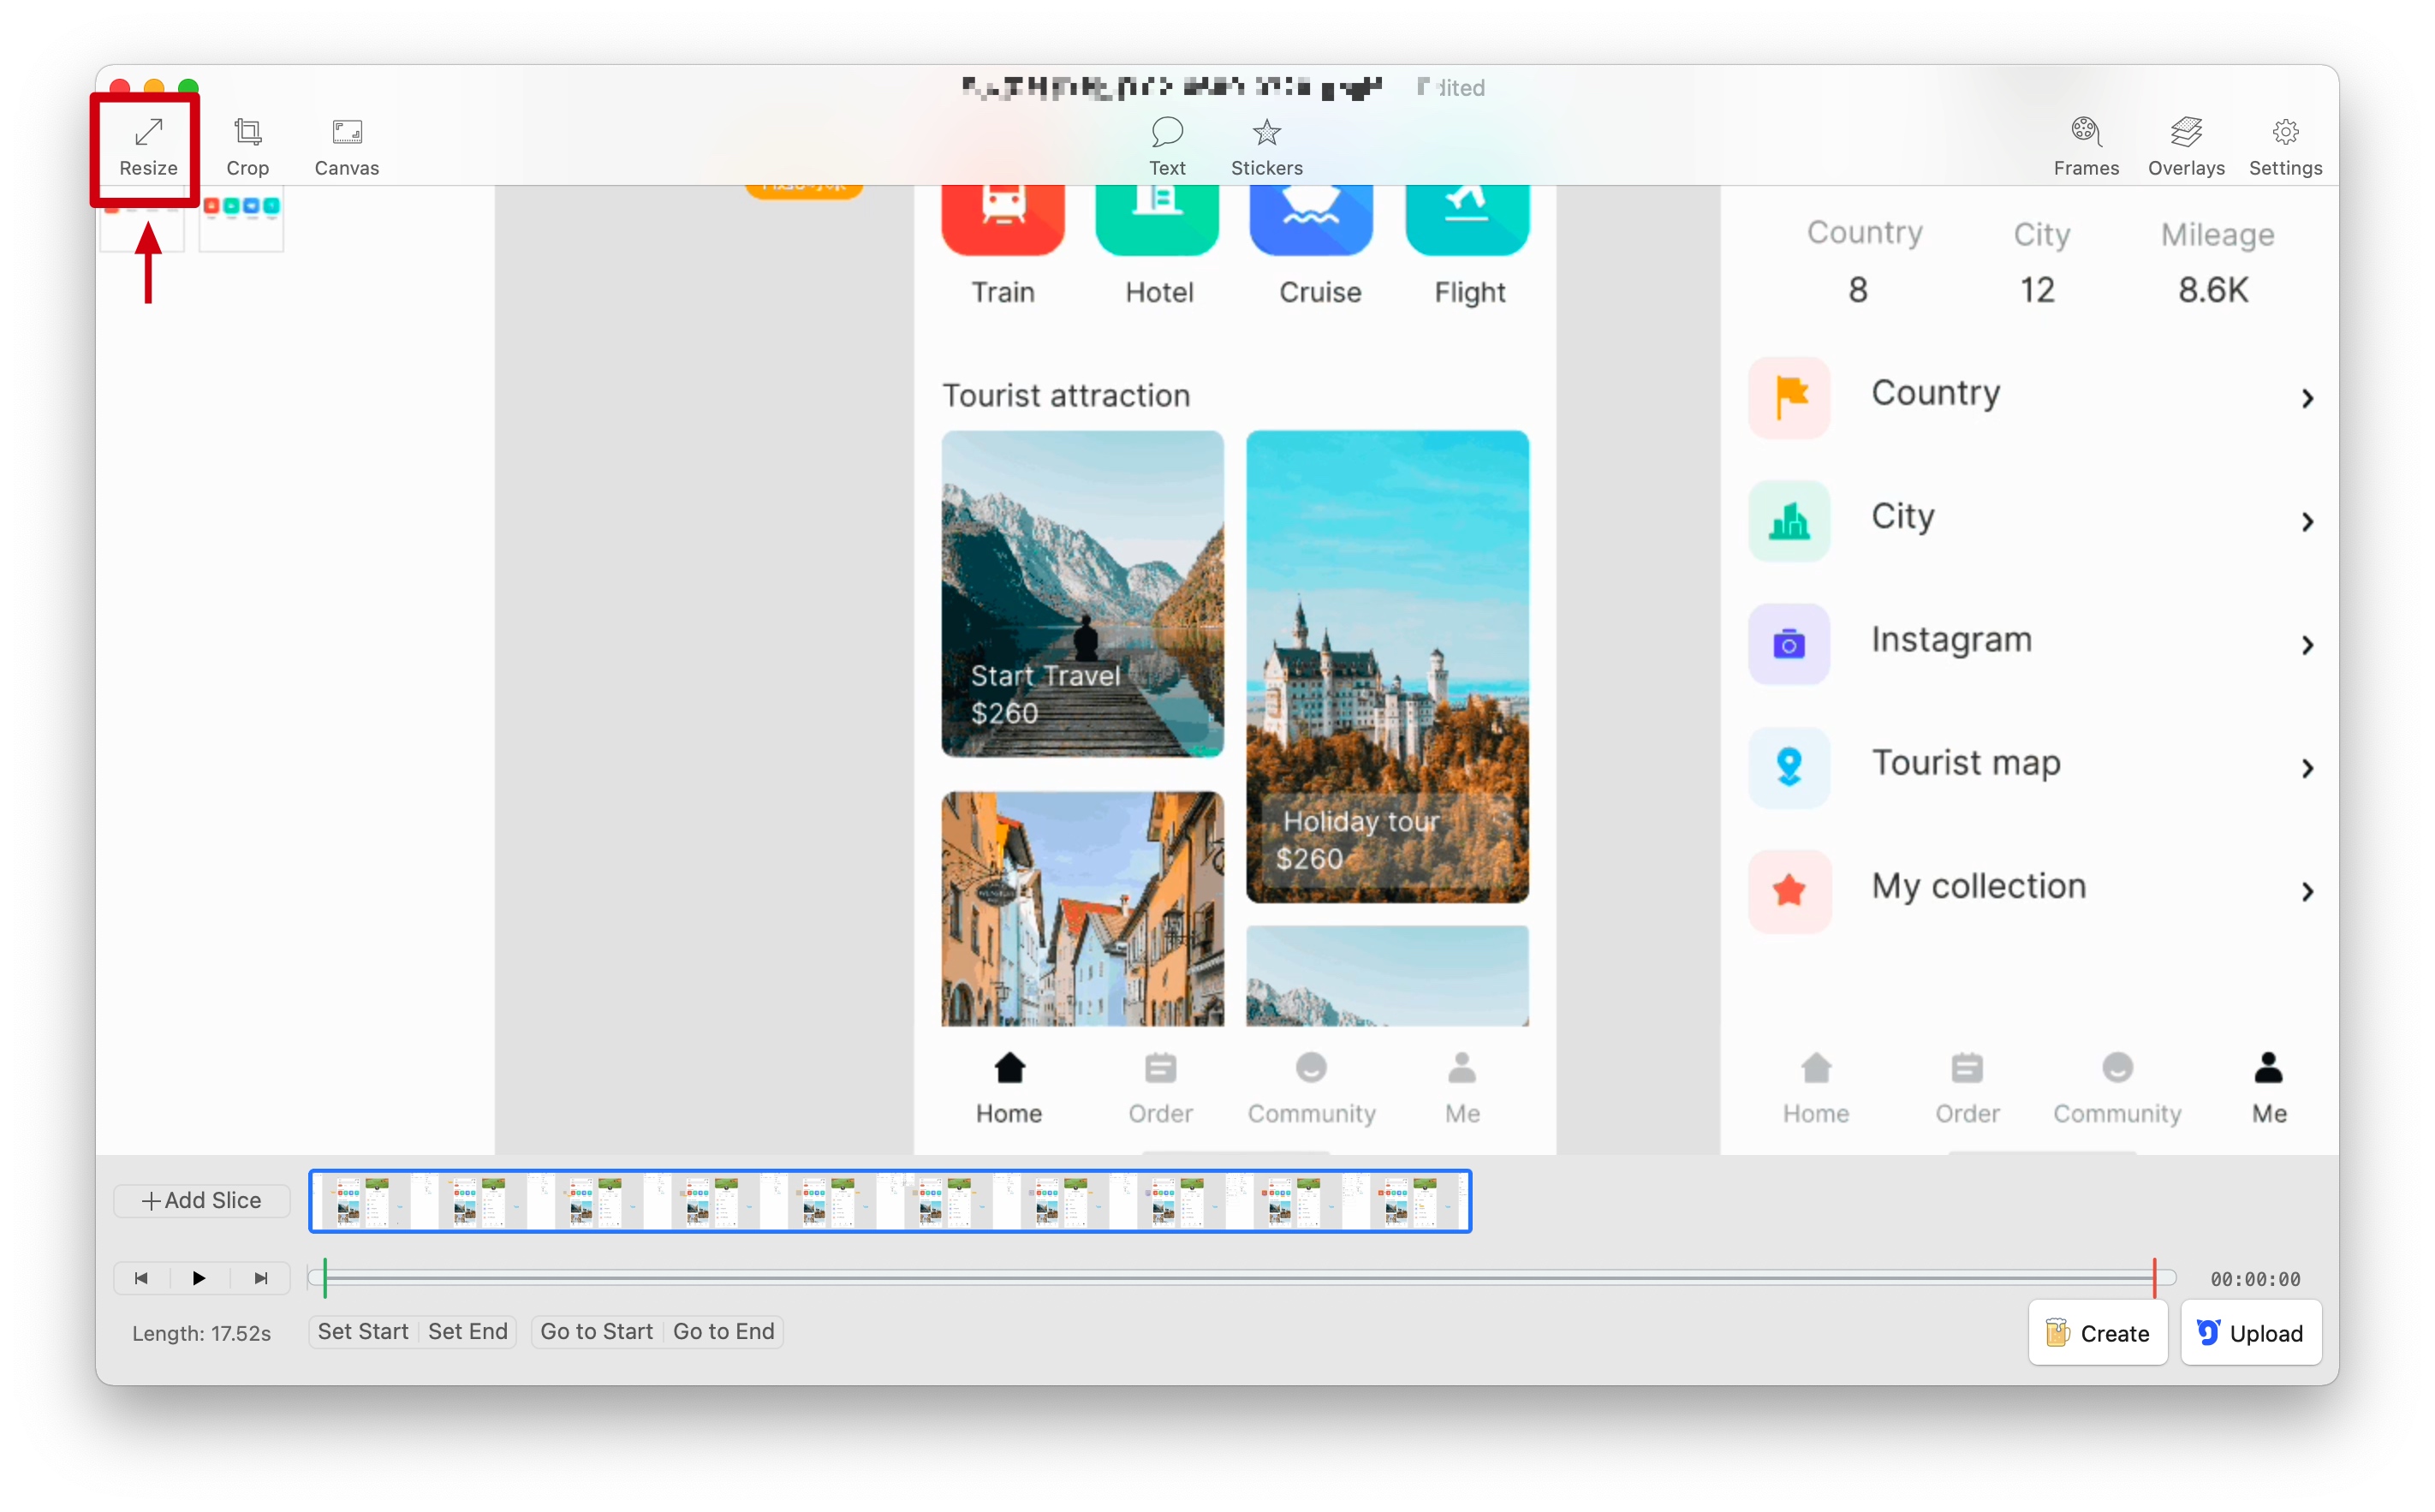Select the Resize tool

tap(148, 146)
